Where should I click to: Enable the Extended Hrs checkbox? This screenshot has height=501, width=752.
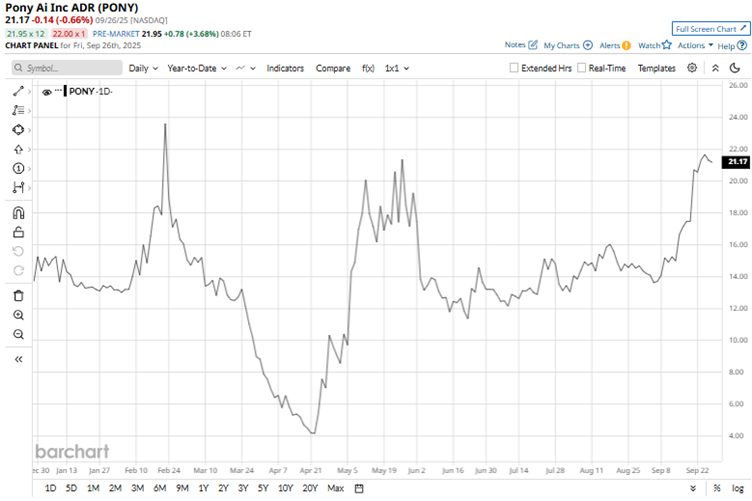coord(514,68)
